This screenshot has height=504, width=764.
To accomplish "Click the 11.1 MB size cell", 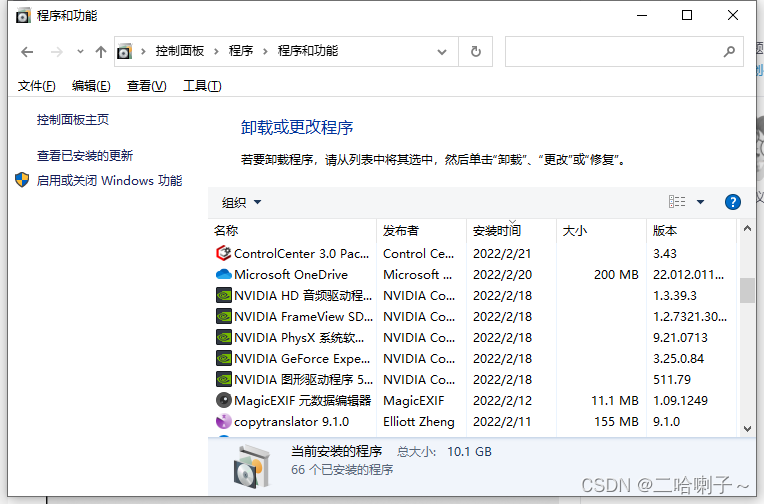I will 615,401.
